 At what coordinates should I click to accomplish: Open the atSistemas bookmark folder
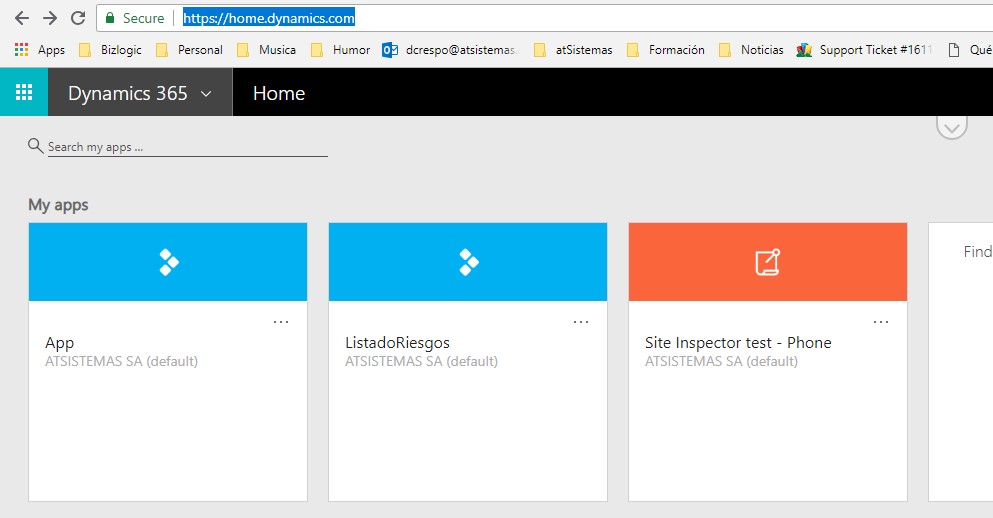pyautogui.click(x=573, y=49)
